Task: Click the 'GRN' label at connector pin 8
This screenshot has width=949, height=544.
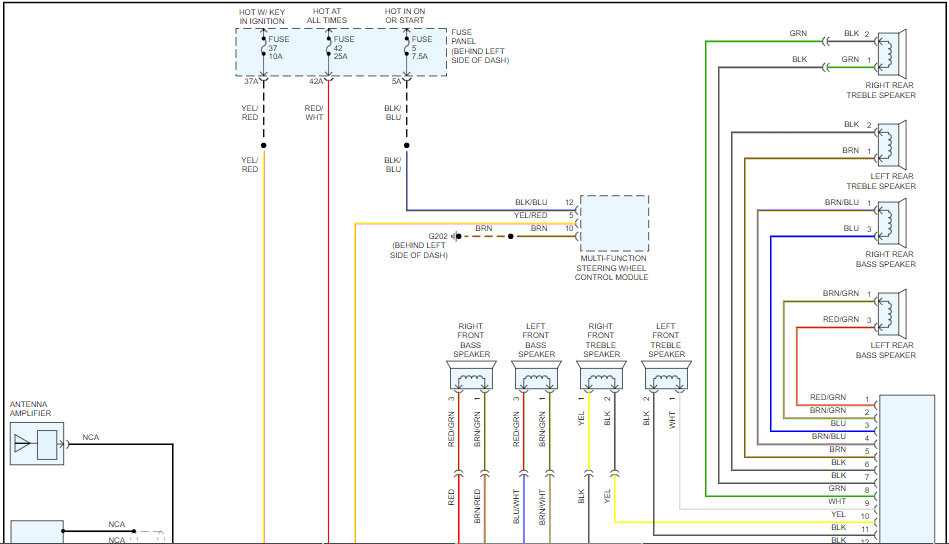Action: [837, 488]
